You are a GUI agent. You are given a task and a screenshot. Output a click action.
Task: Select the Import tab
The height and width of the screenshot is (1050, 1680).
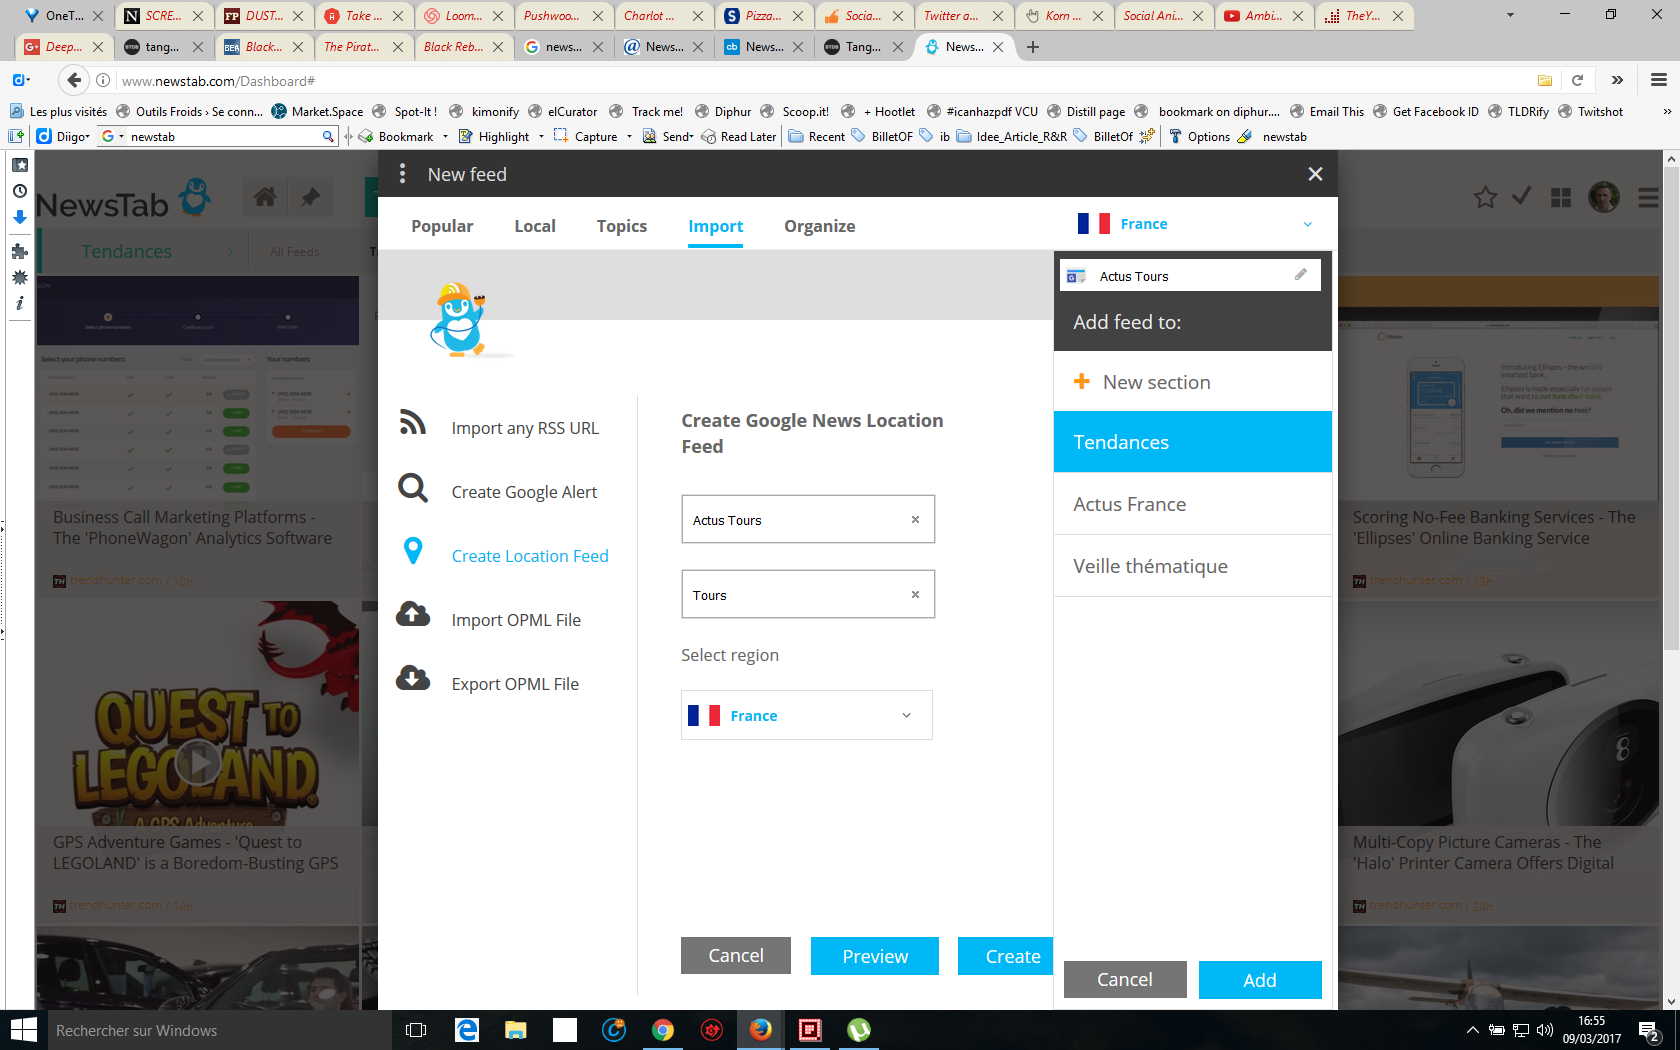click(715, 226)
